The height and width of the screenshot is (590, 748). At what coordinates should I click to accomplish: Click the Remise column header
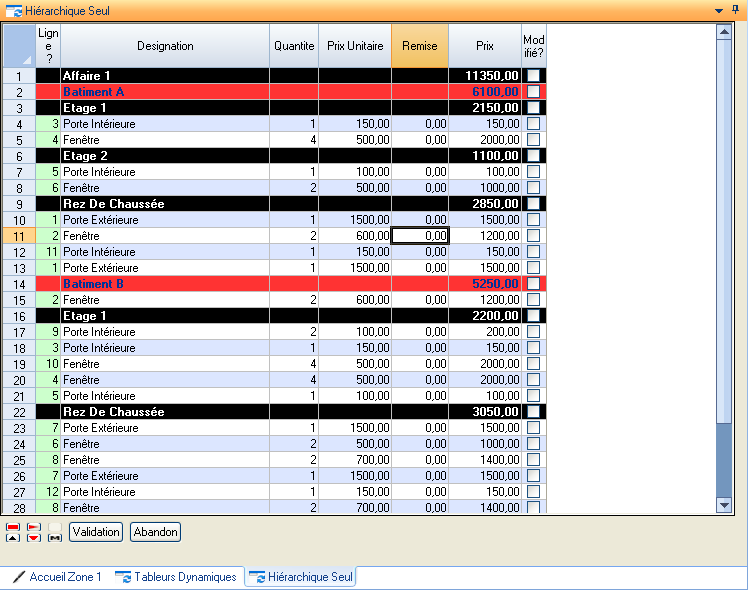click(x=419, y=46)
